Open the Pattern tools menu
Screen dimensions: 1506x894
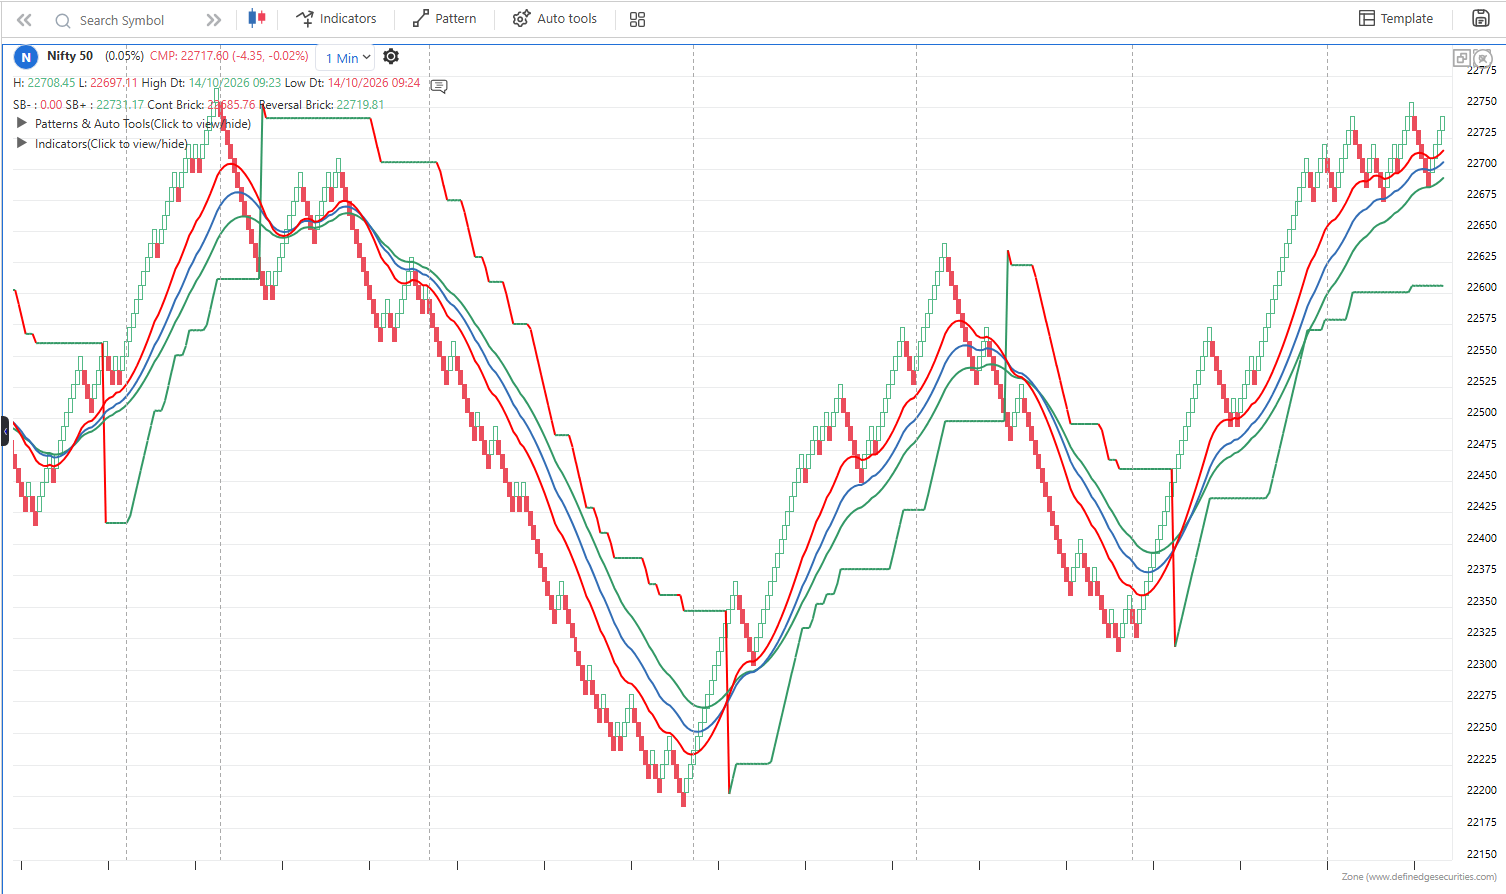click(x=445, y=19)
